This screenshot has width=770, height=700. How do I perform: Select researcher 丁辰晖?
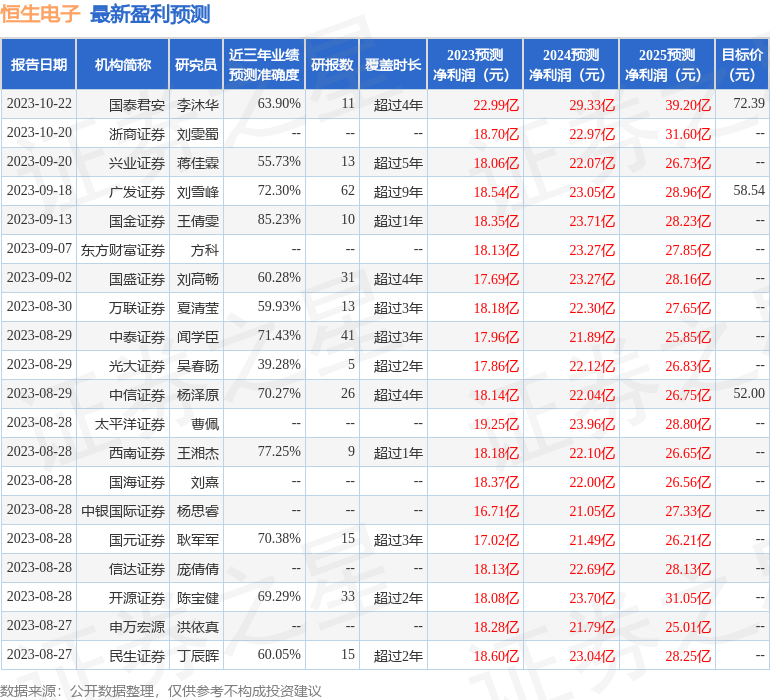[198, 655]
